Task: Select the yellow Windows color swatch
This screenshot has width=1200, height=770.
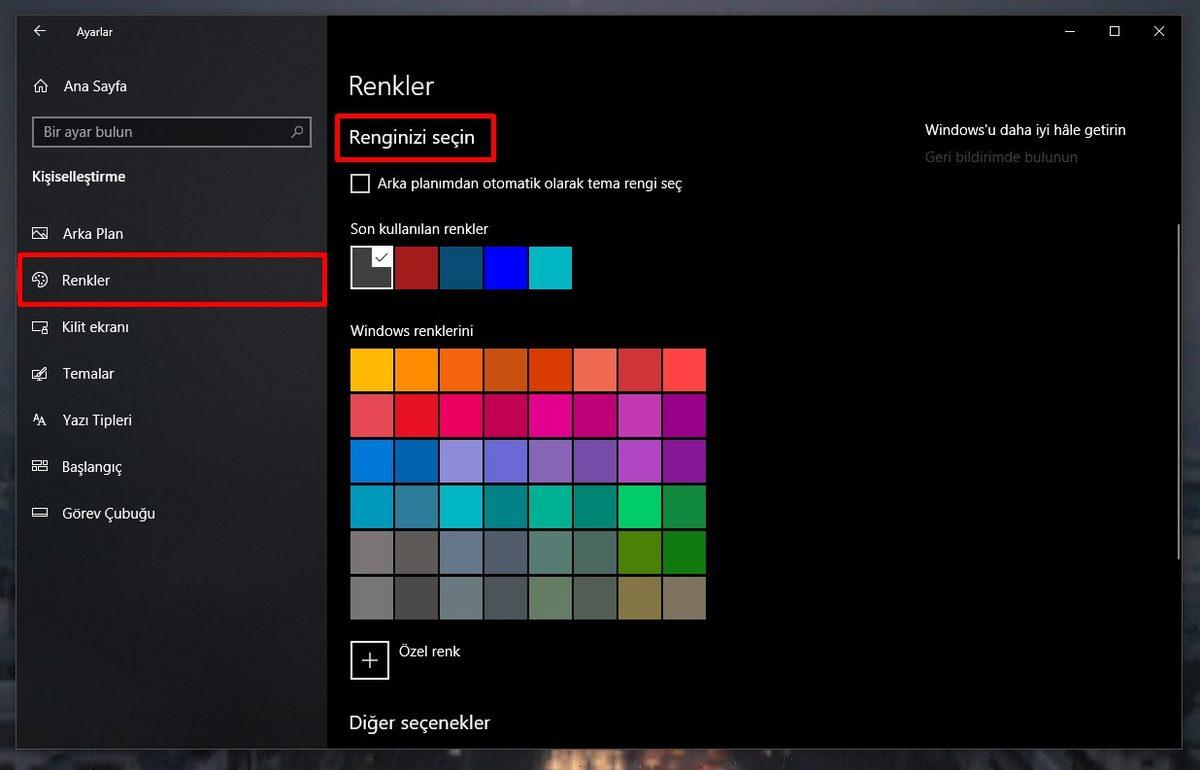Action: (x=371, y=369)
